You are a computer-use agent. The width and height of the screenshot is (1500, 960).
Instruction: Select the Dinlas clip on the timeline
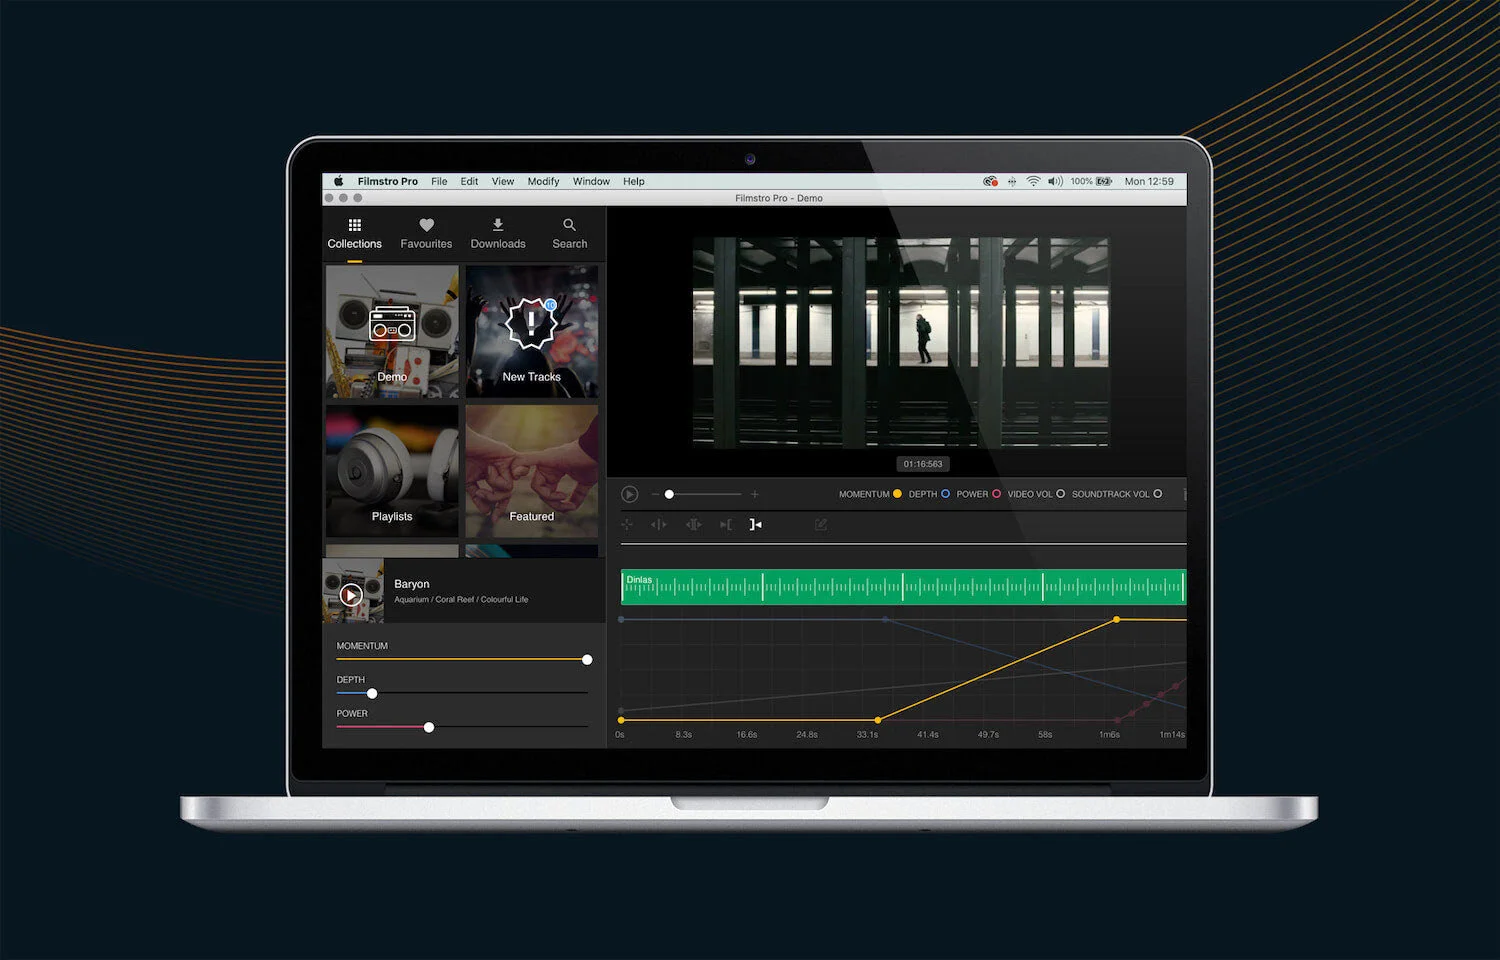[x=900, y=587]
